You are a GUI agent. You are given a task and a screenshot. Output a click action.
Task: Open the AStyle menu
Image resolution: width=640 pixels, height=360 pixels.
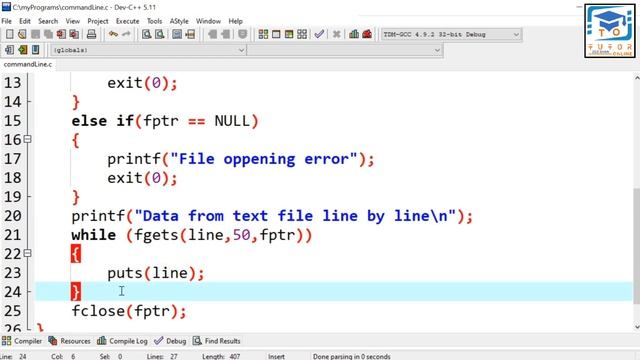179,21
